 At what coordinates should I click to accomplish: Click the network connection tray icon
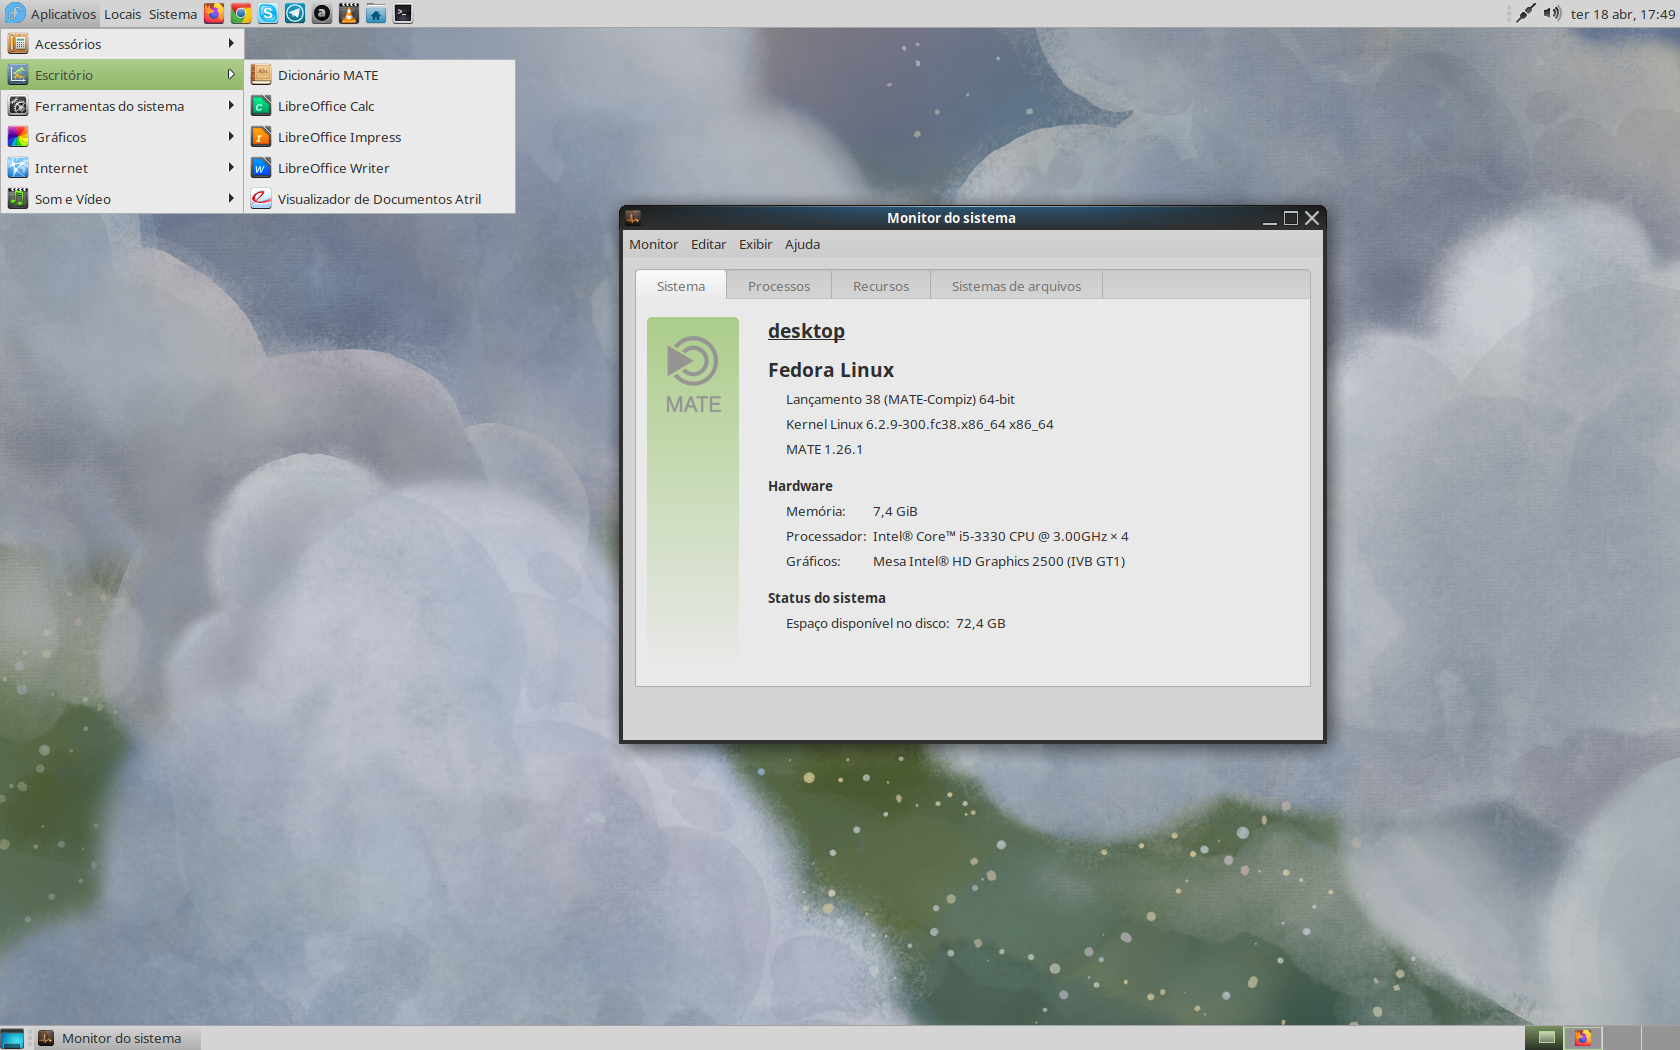click(x=1525, y=13)
